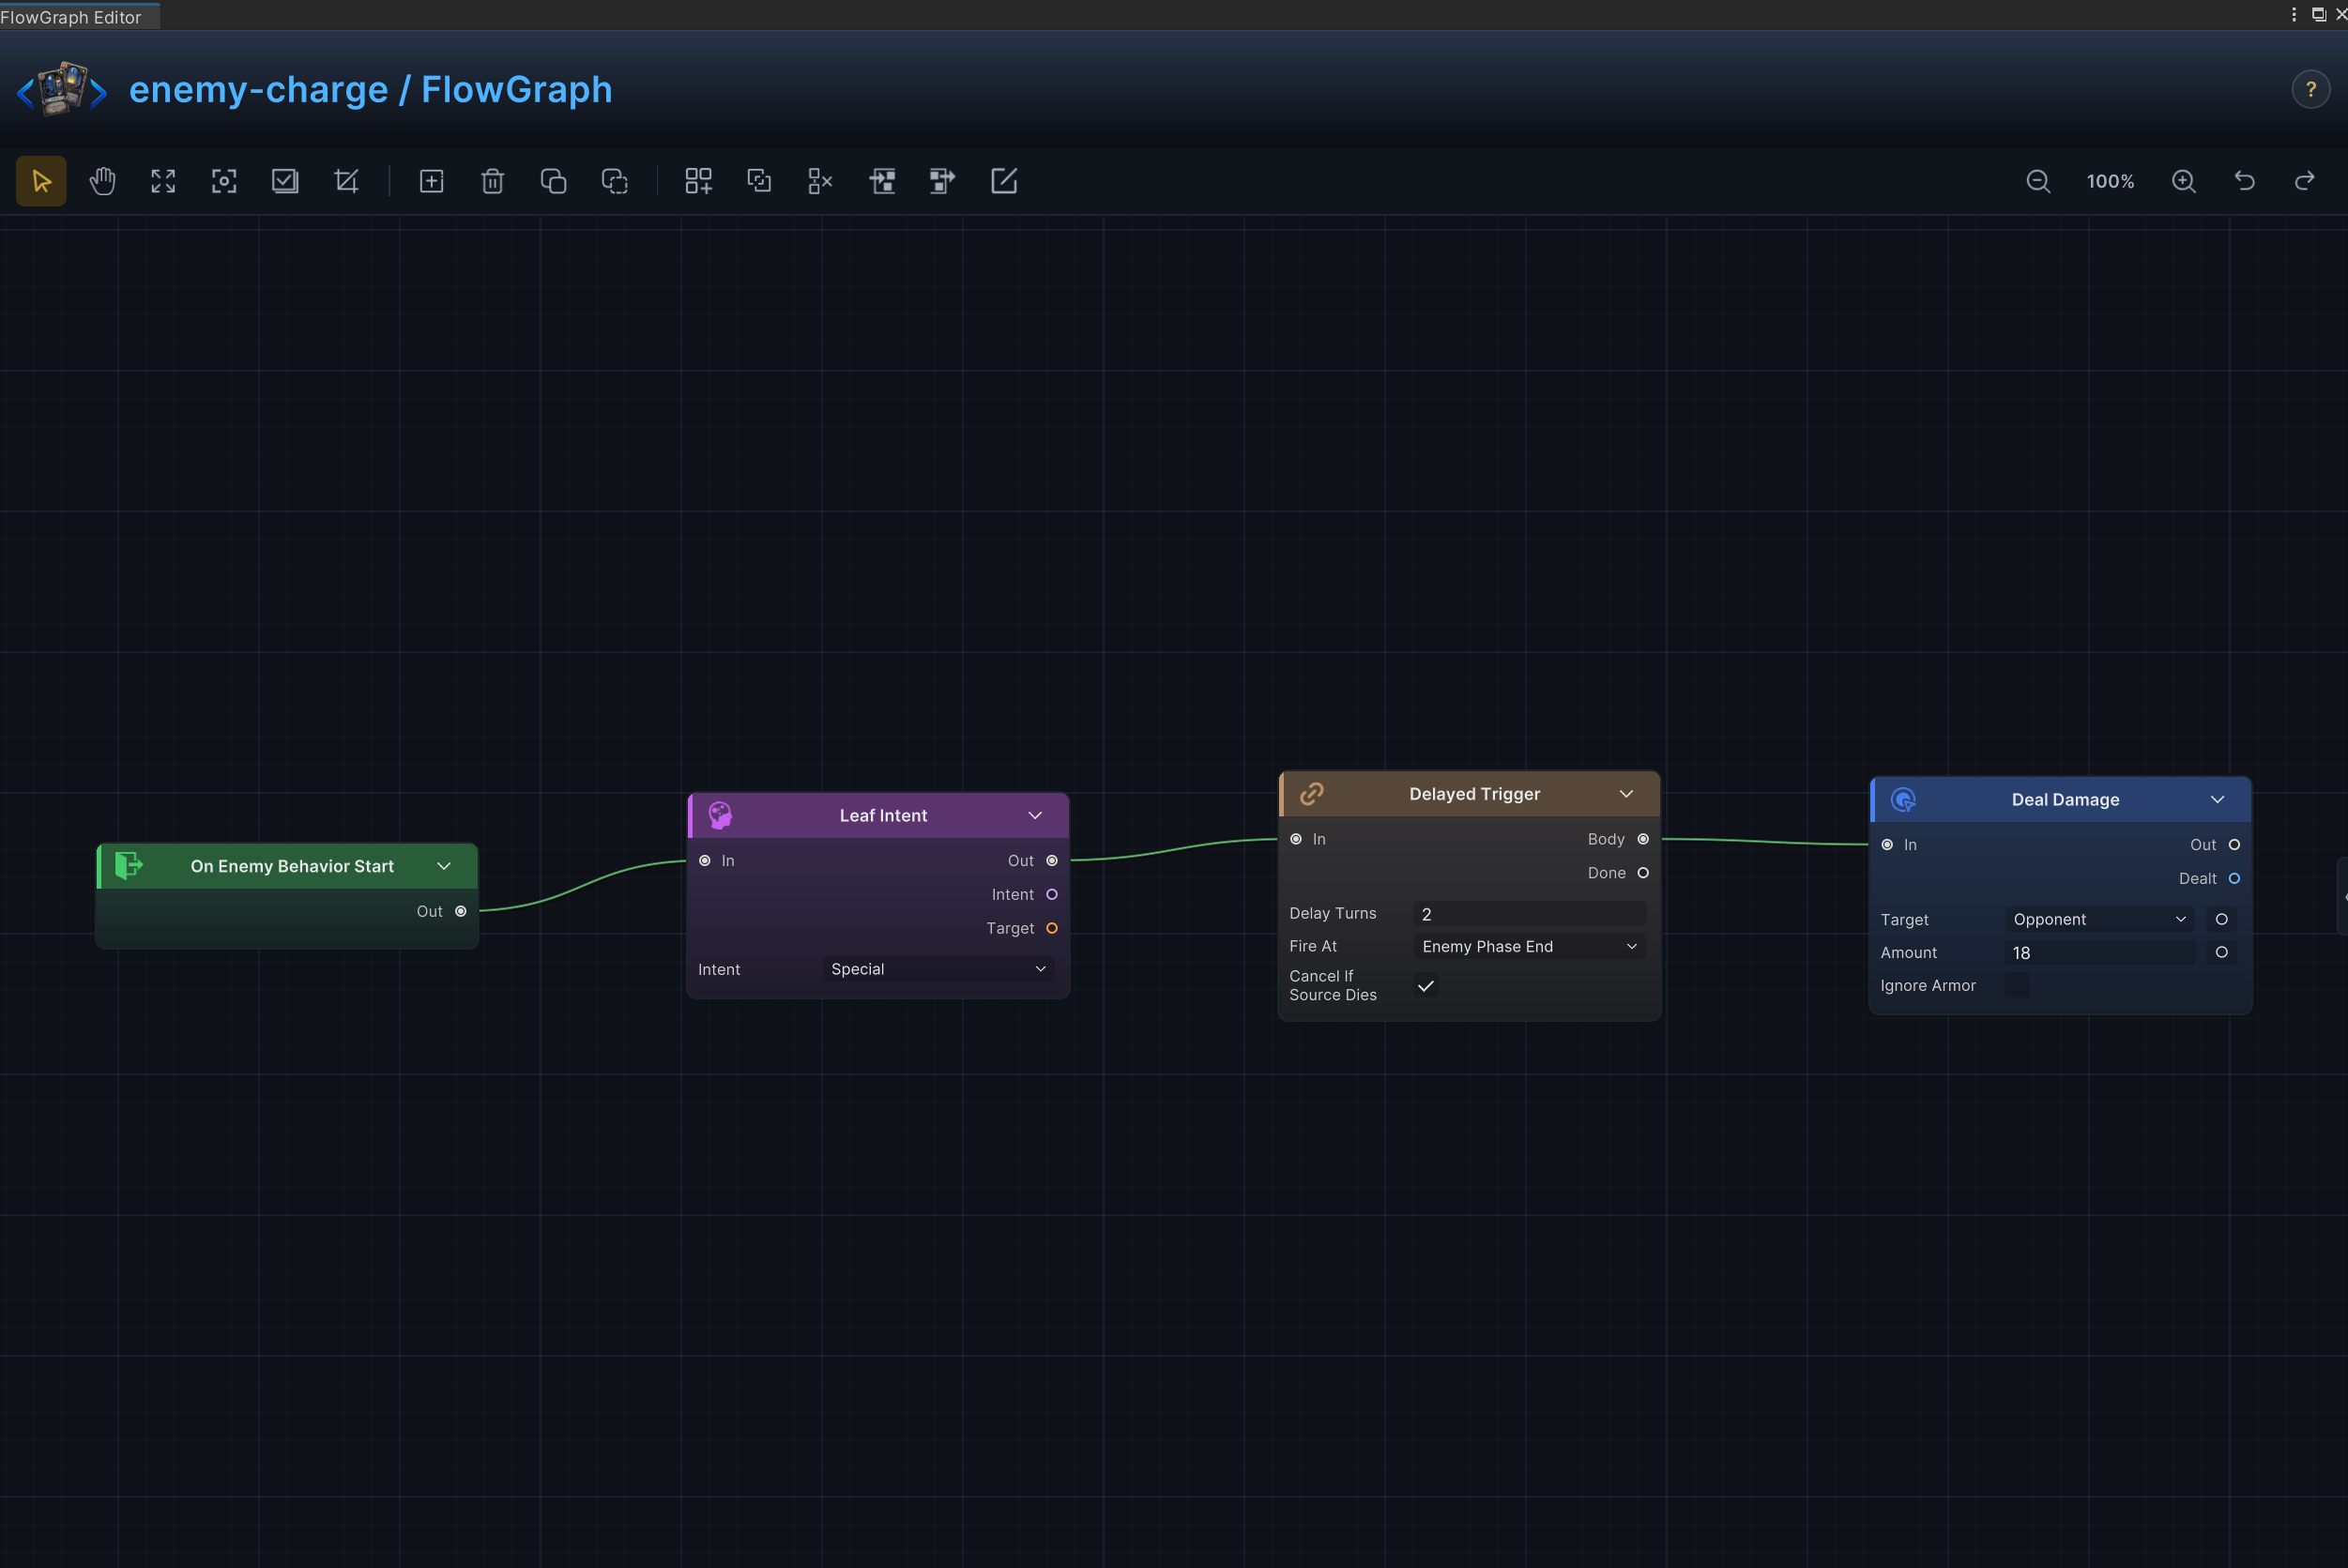Click On Enemy Behavior Start Out port

click(x=461, y=911)
